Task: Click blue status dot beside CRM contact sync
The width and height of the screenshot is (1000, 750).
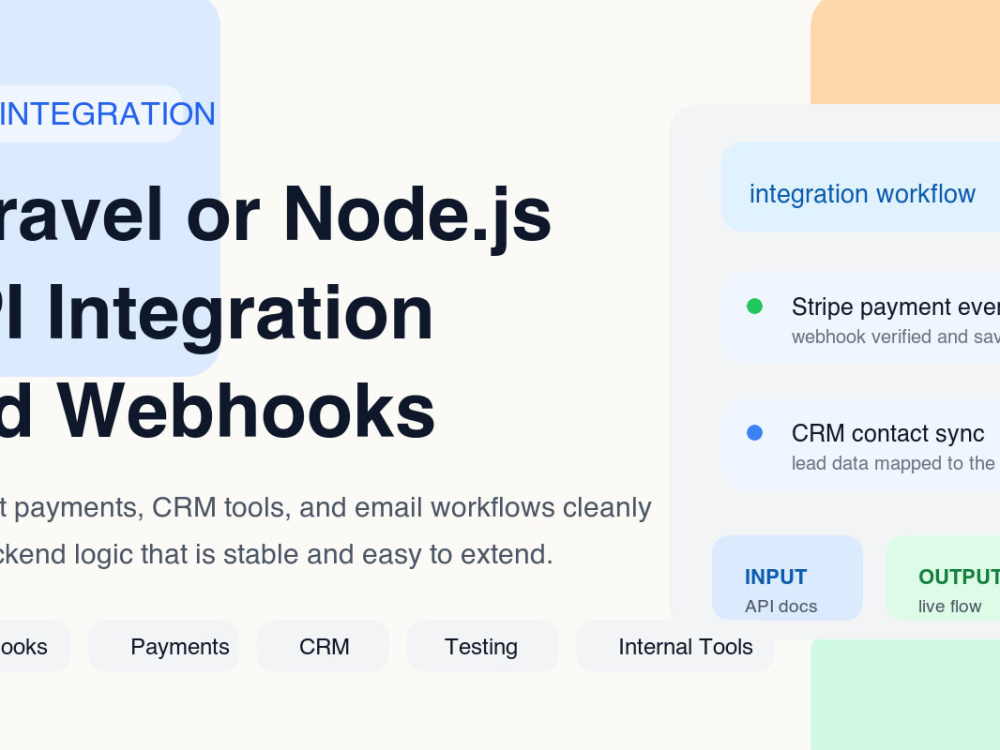Action: (754, 433)
